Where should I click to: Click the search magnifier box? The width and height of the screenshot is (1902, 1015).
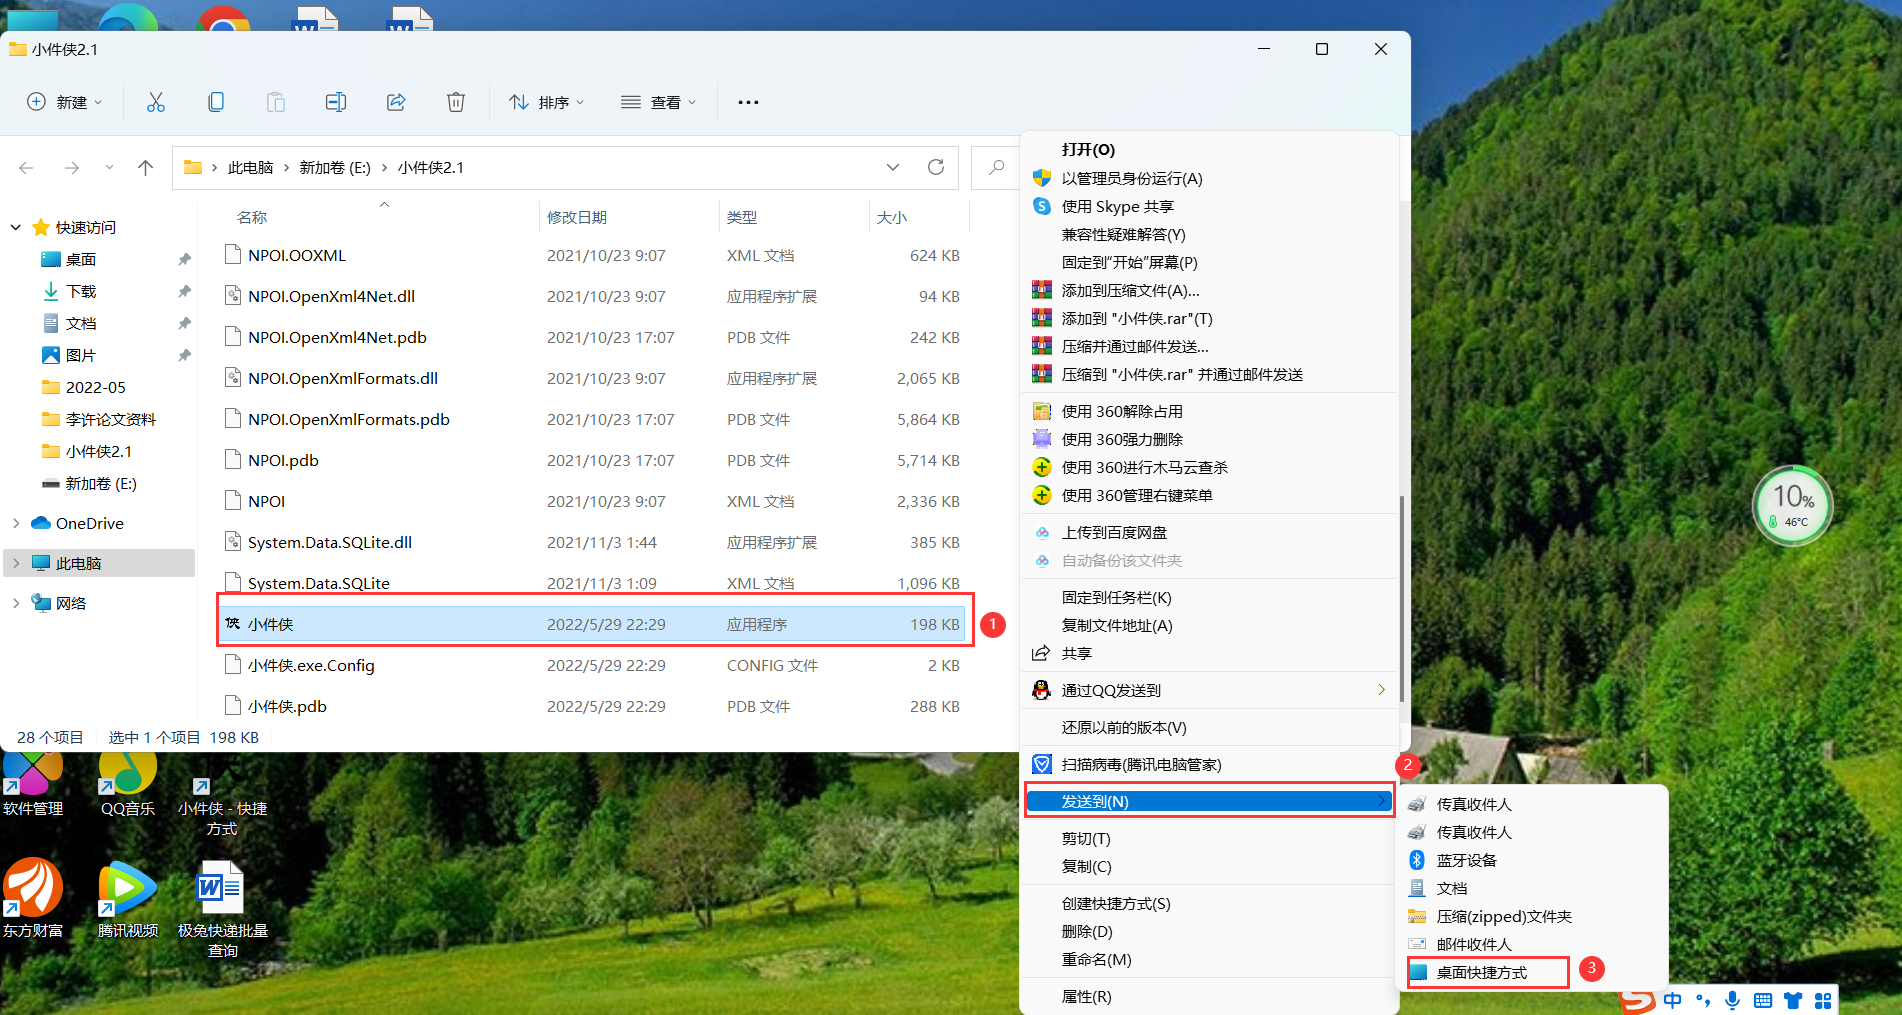pyautogui.click(x=996, y=167)
